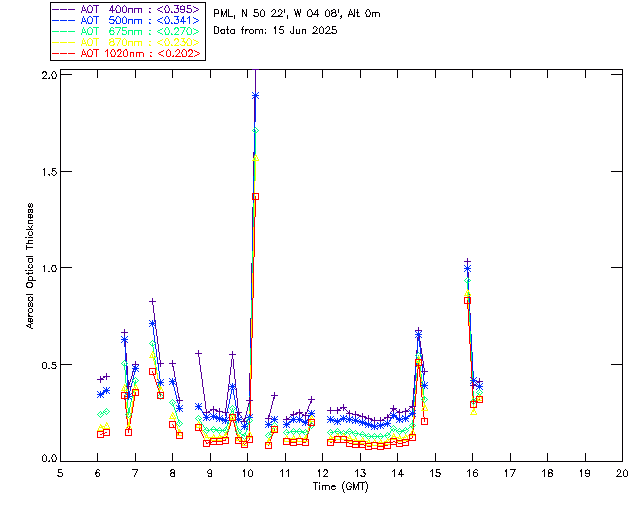
Task: Click the hour 16 x-axis label
Action: [x=473, y=473]
